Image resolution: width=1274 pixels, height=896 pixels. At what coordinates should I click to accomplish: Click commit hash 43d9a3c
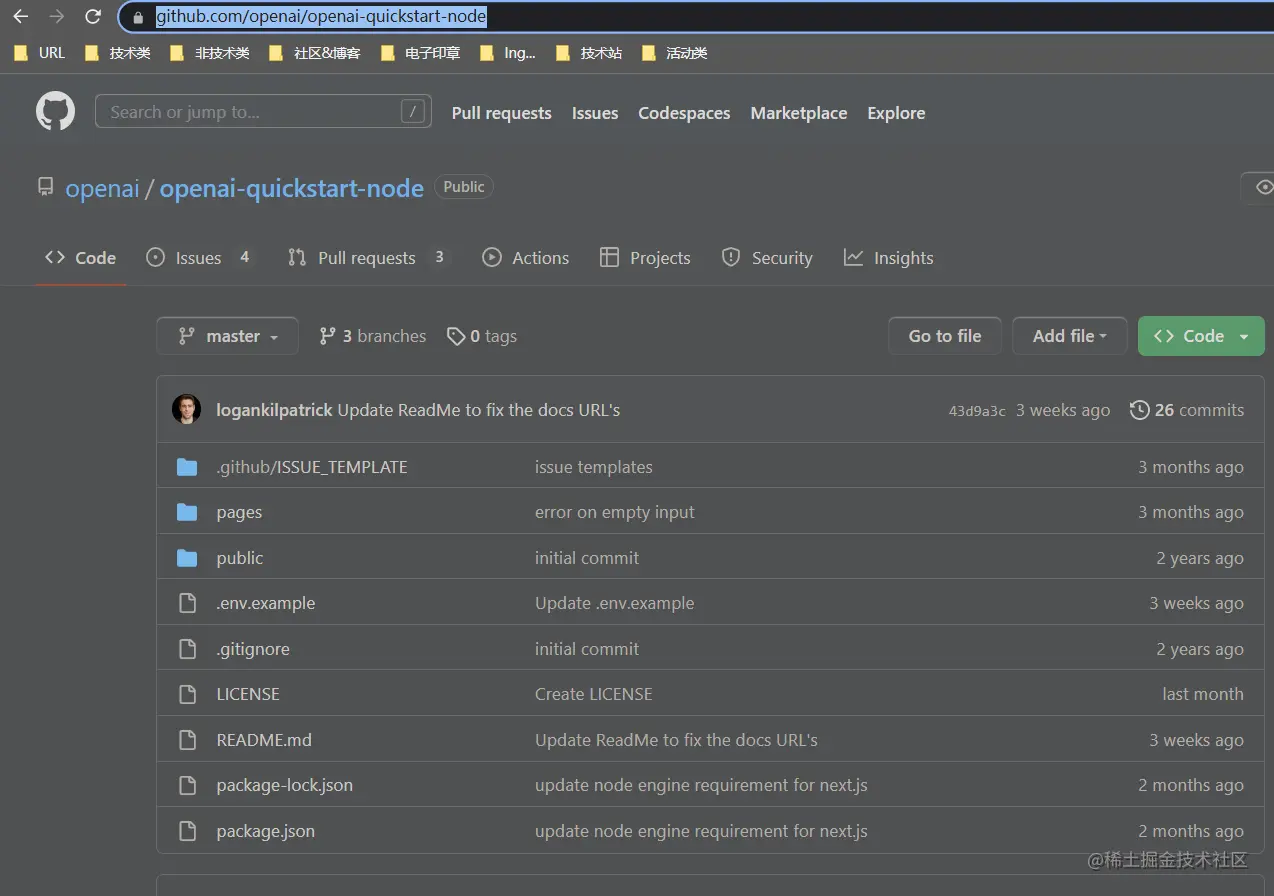click(977, 411)
